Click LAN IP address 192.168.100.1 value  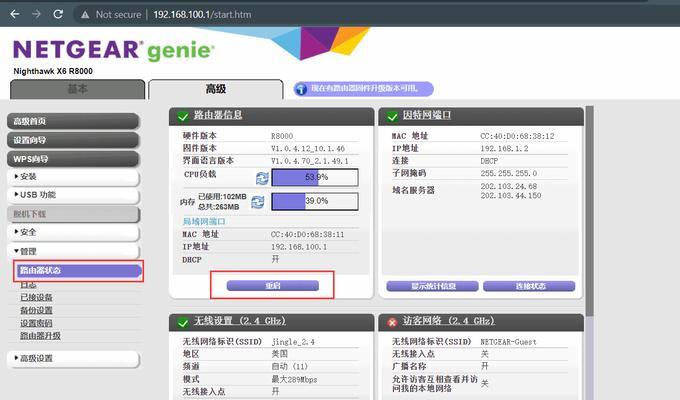(x=299, y=247)
